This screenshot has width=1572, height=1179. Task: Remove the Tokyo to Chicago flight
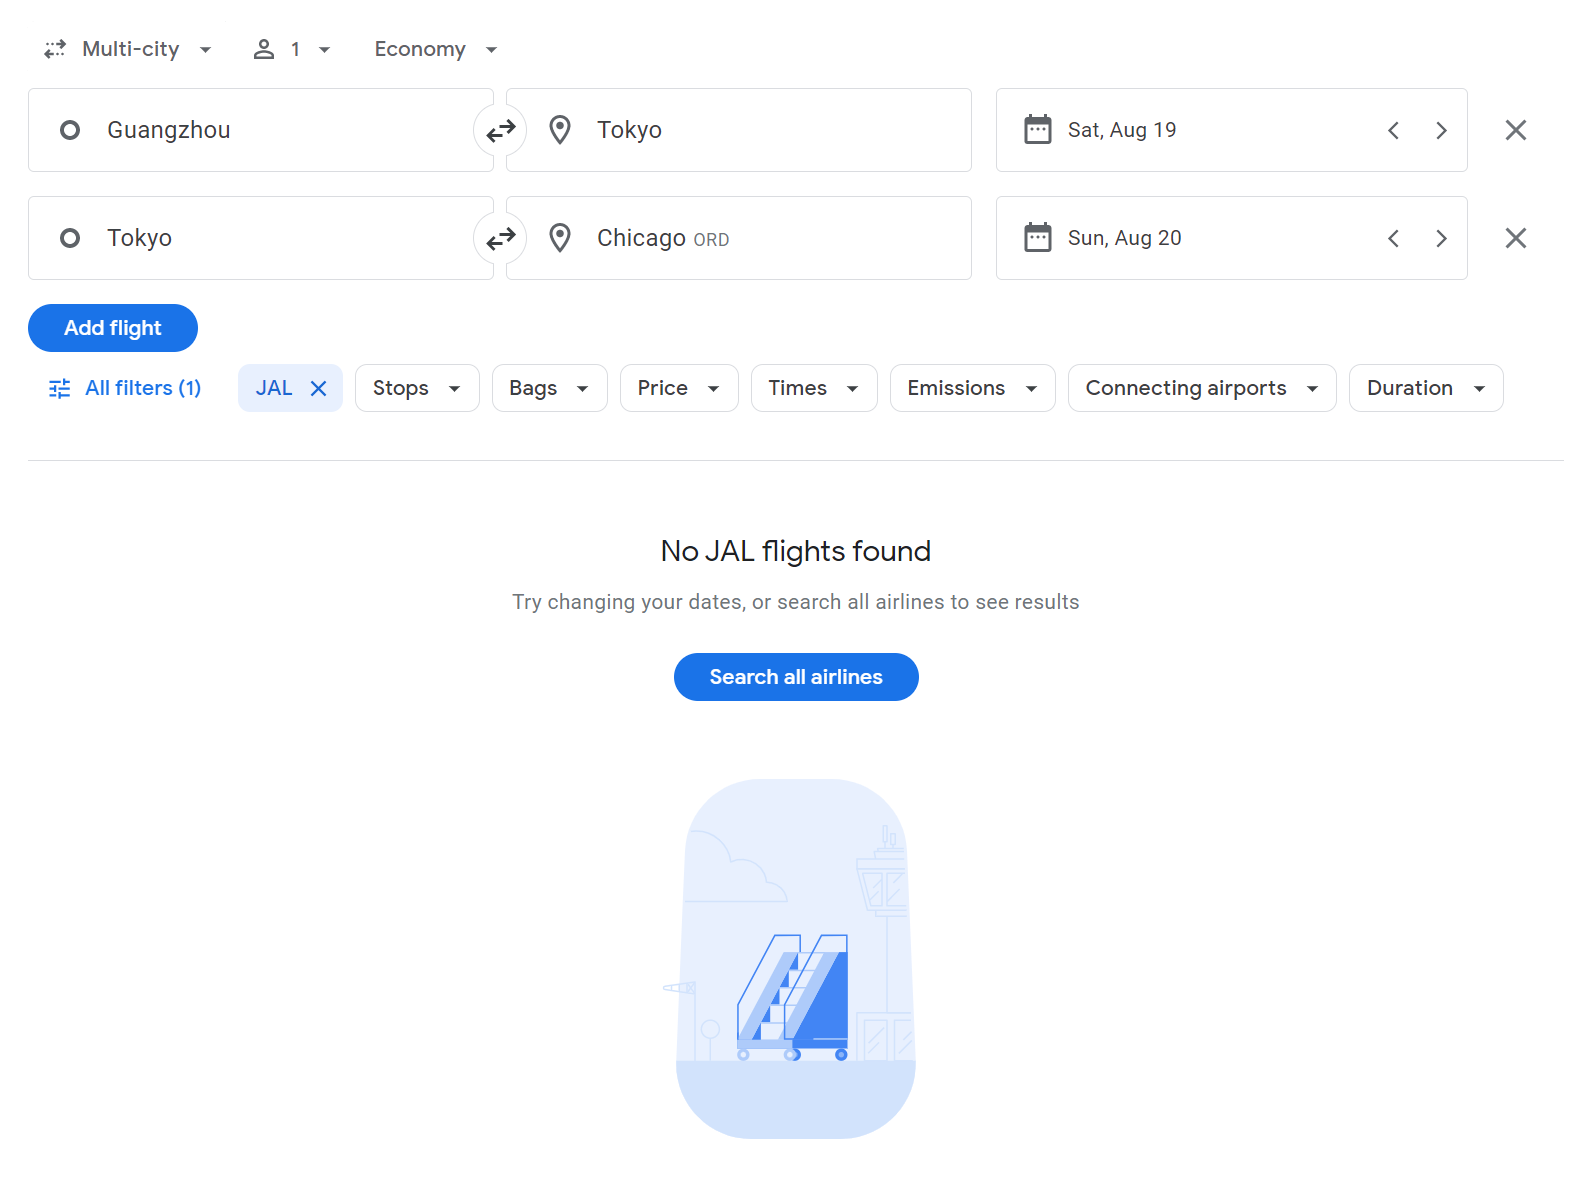[x=1516, y=238]
